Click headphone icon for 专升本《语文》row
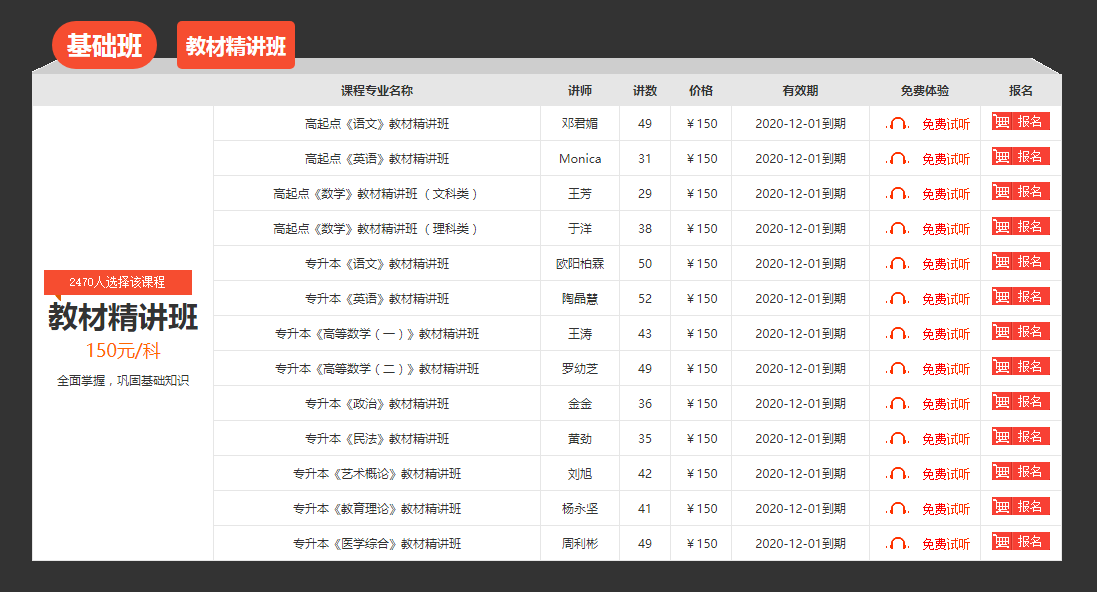 point(897,264)
